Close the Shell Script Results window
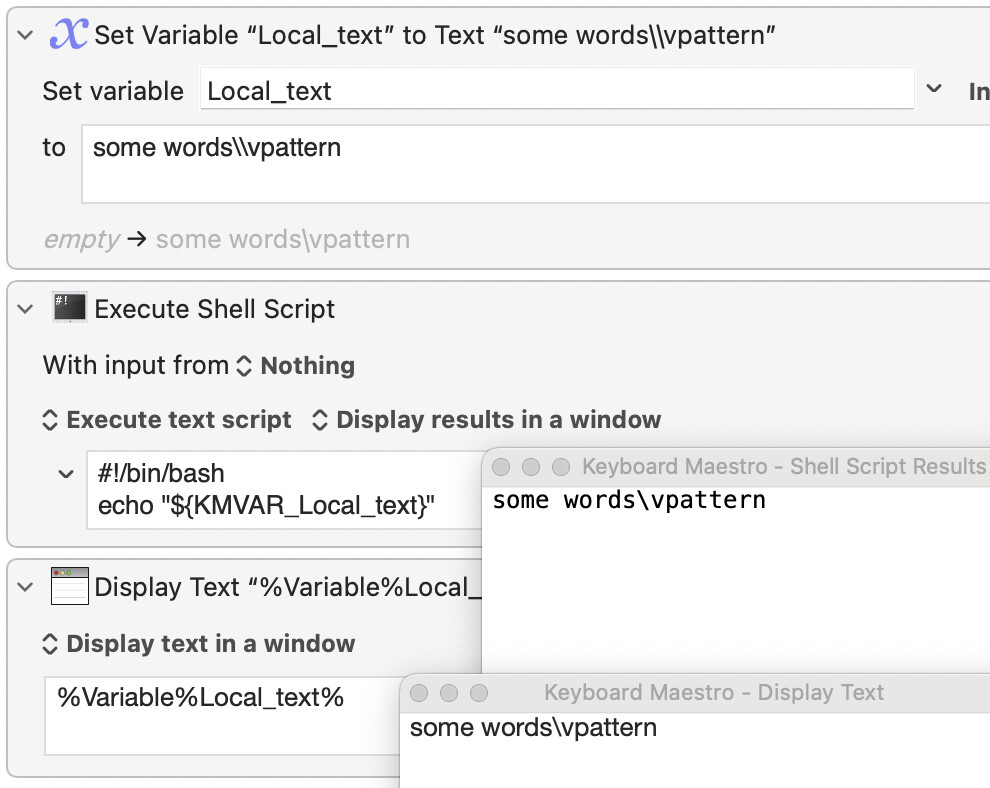Screen dimensions: 990x788 (x=501, y=467)
